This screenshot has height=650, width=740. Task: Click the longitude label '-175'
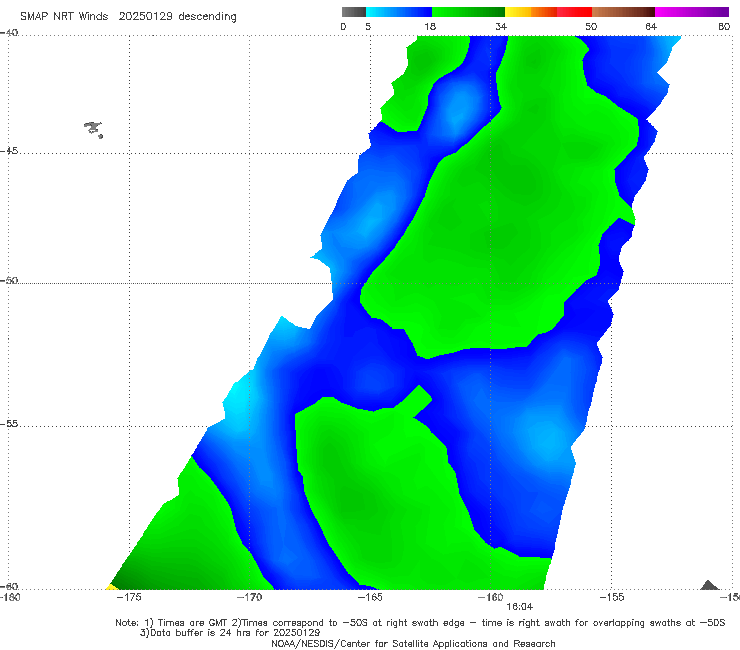click(129, 597)
